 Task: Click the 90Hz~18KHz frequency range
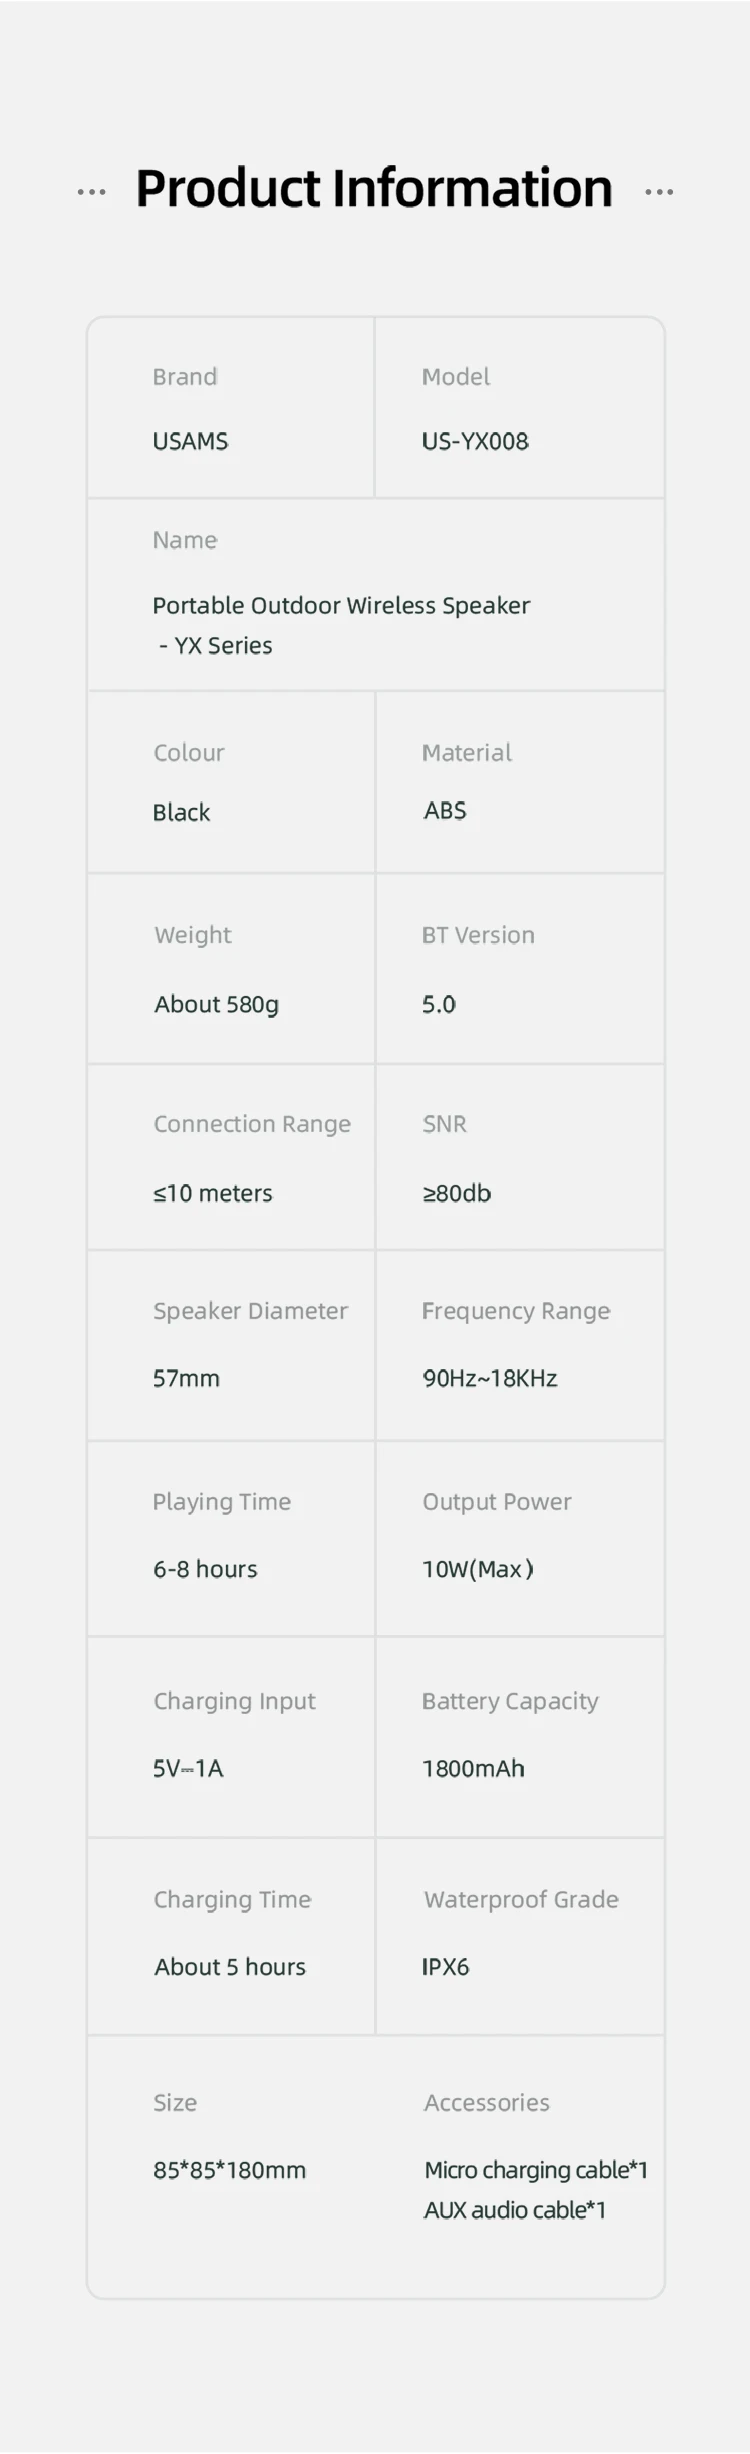point(489,1378)
